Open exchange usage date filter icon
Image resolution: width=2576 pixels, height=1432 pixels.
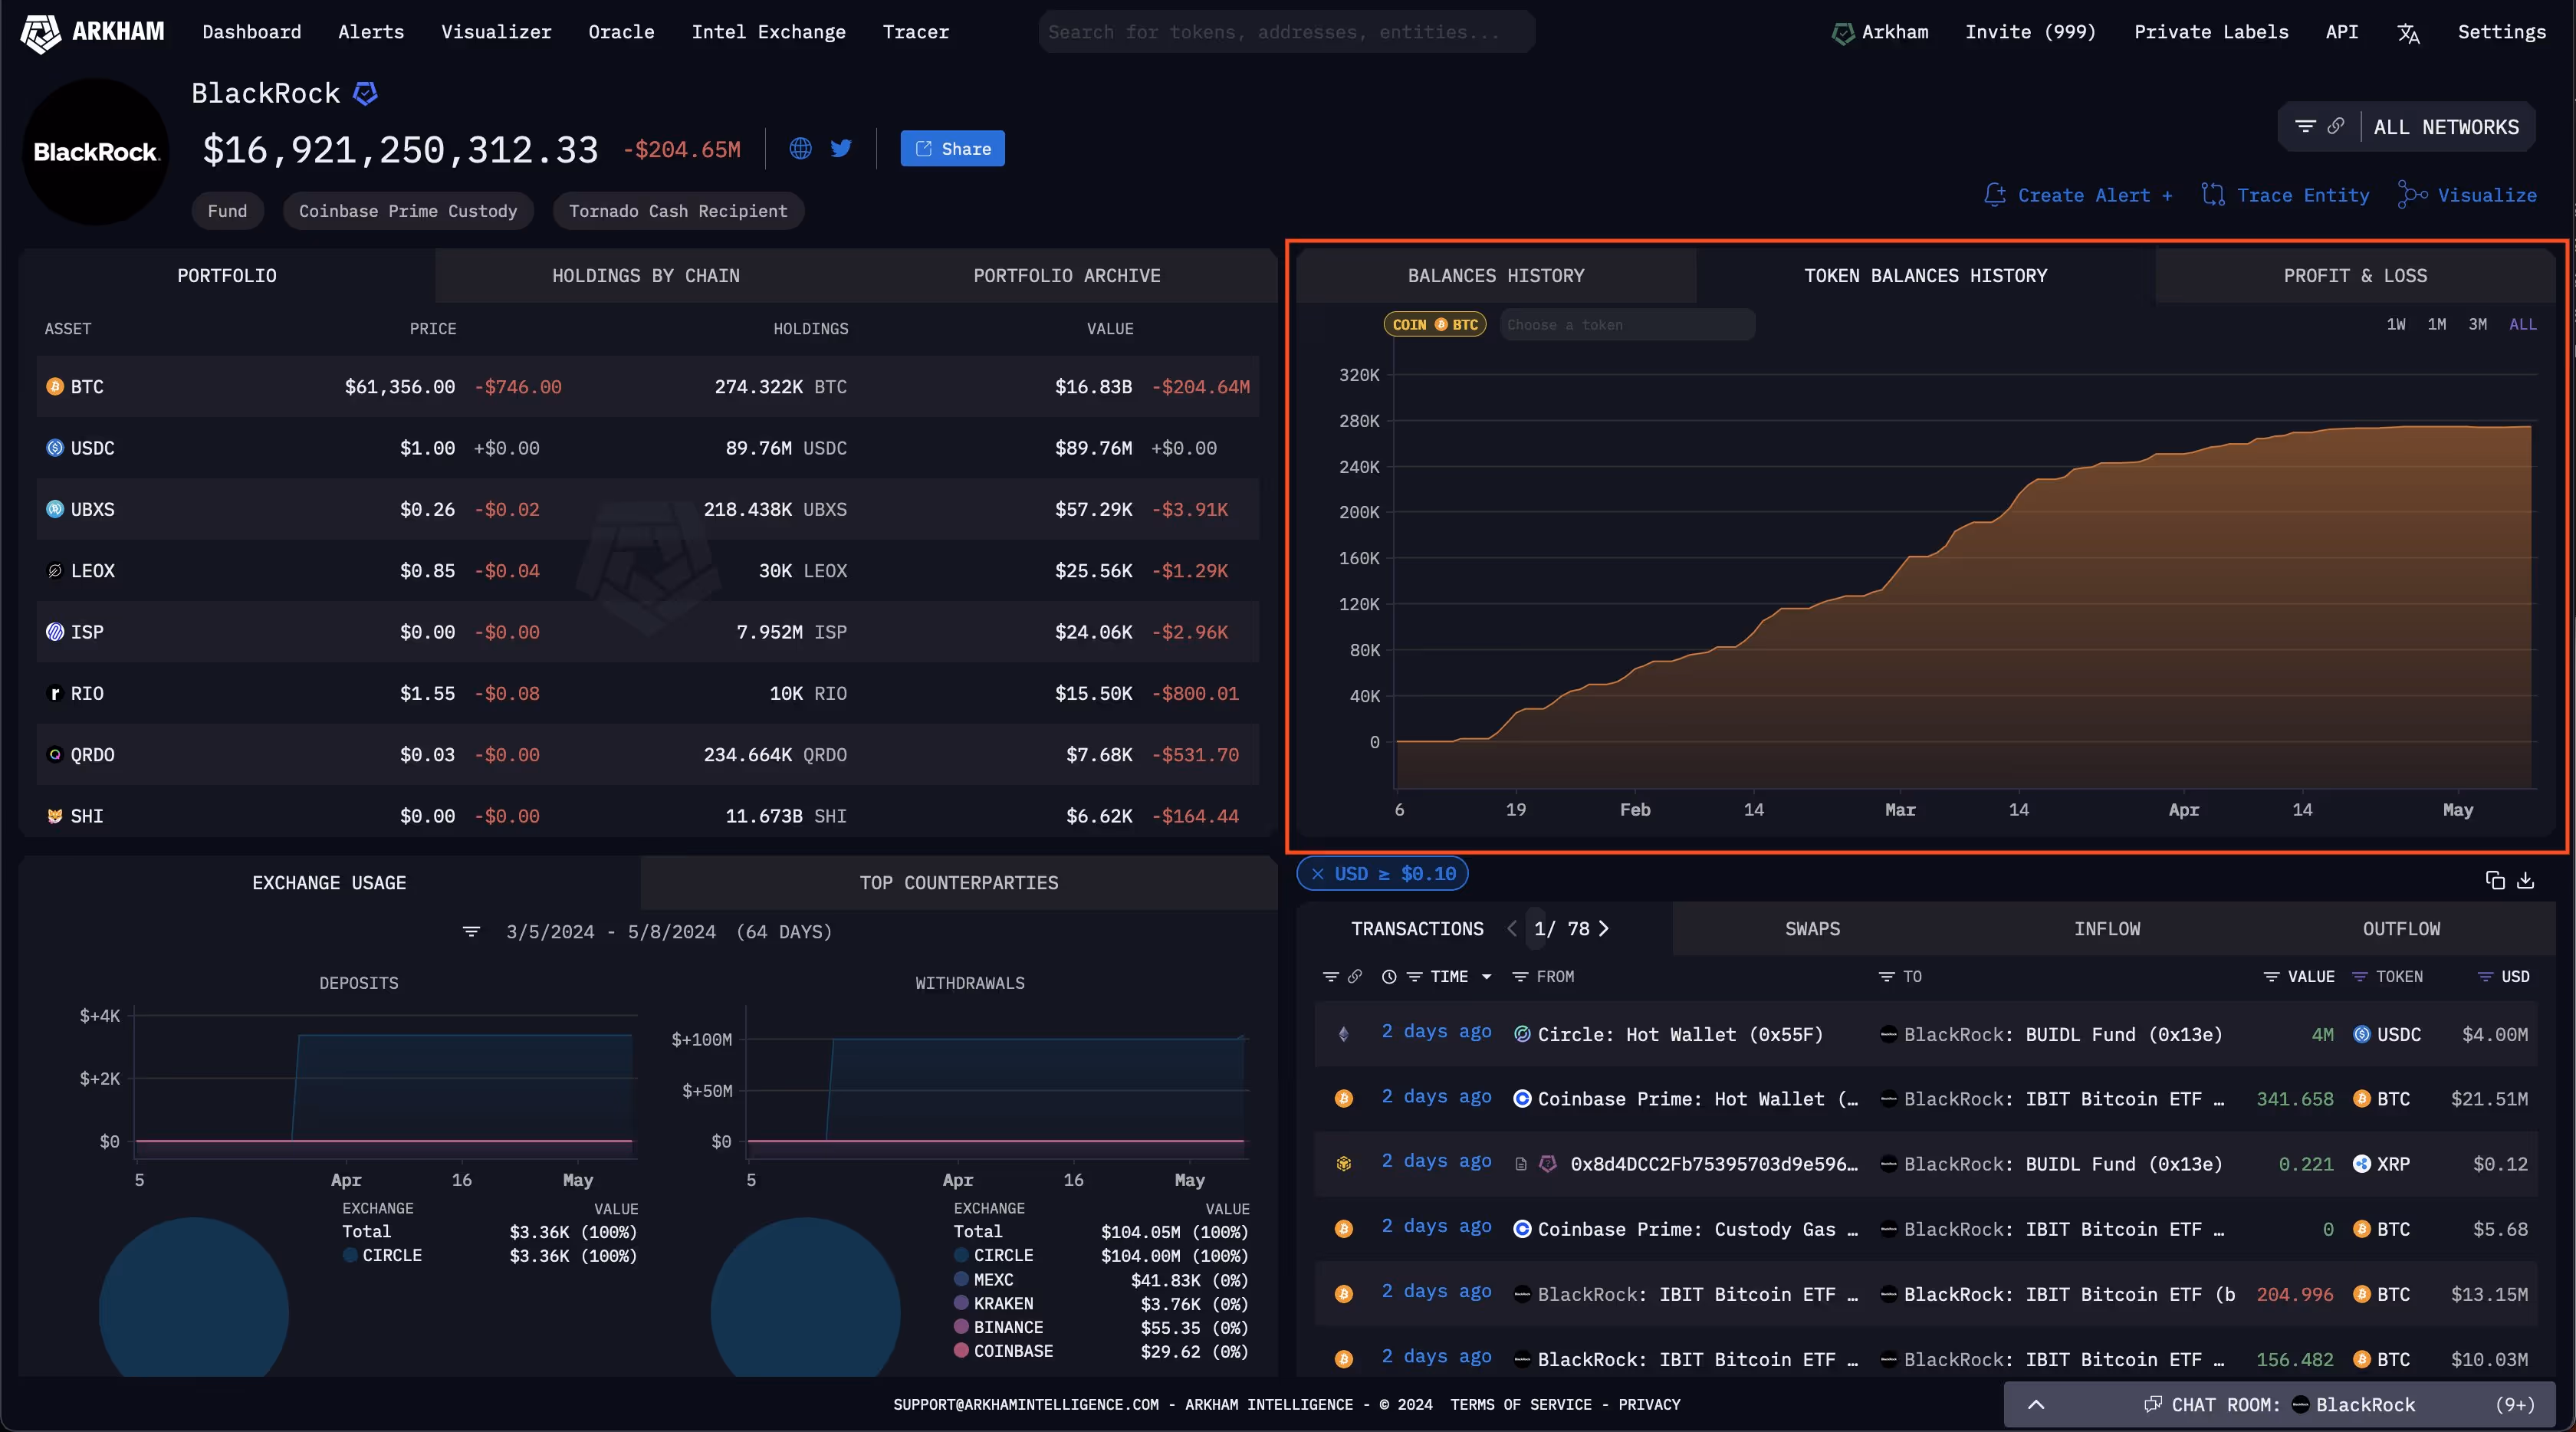(471, 932)
